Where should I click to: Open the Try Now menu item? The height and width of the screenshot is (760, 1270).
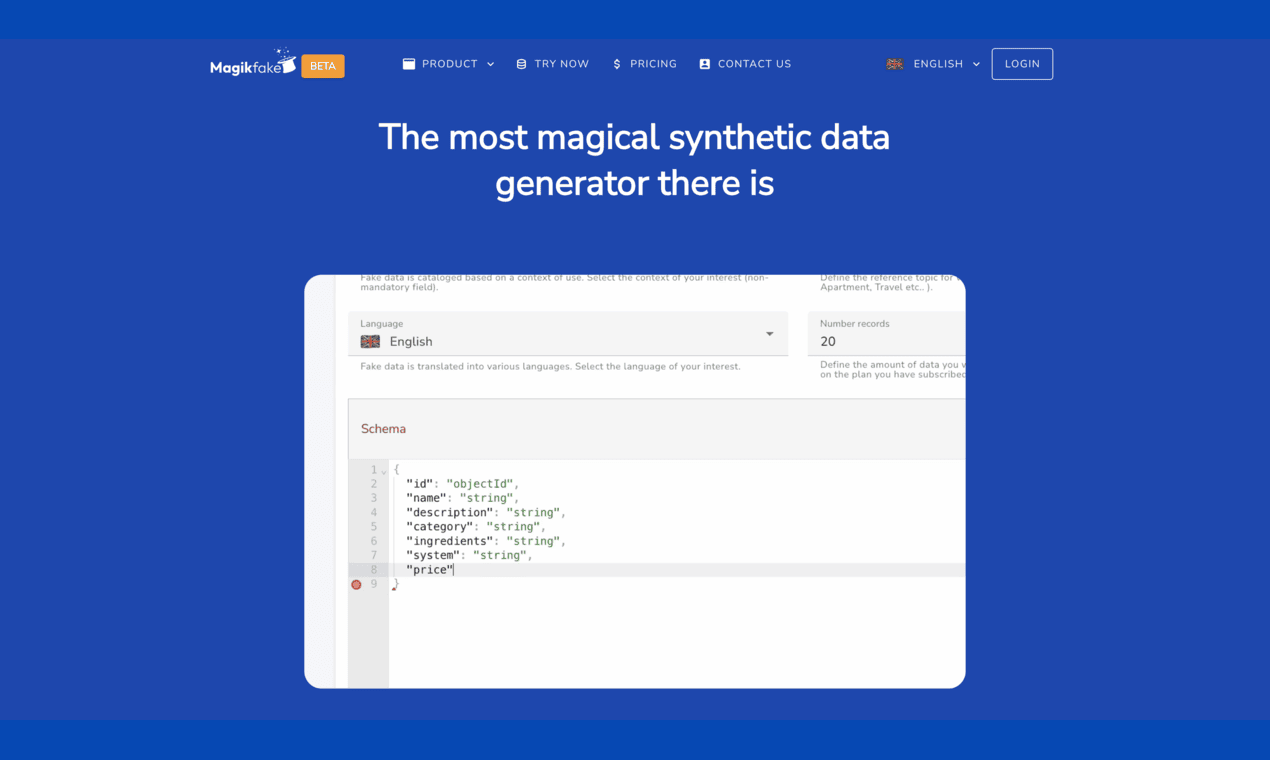[x=561, y=64]
